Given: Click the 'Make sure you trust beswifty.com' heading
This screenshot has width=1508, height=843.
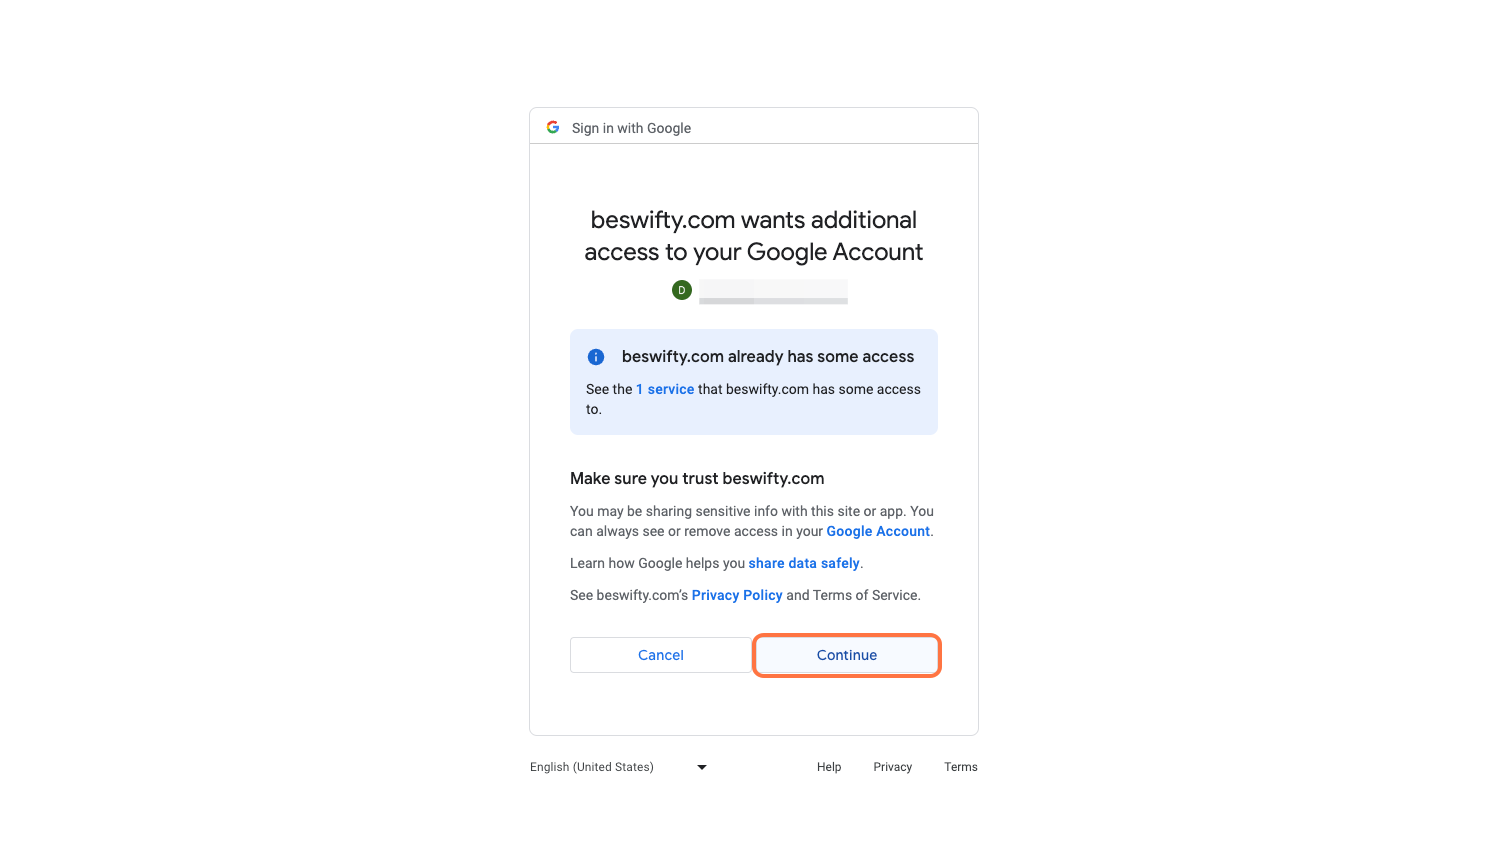Looking at the screenshot, I should click(697, 478).
